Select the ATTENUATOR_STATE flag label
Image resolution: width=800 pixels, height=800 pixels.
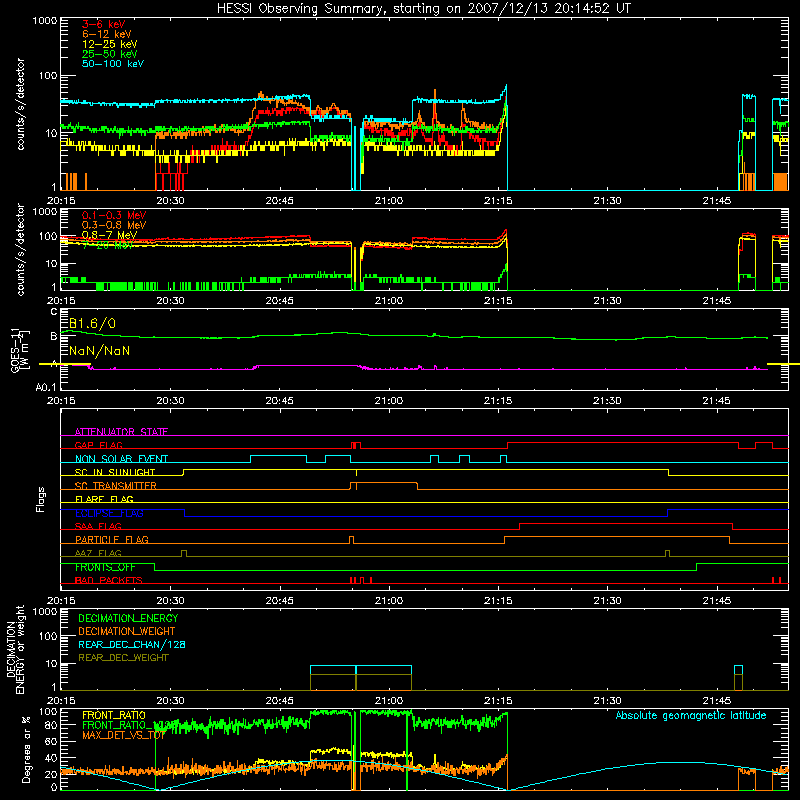pos(121,432)
